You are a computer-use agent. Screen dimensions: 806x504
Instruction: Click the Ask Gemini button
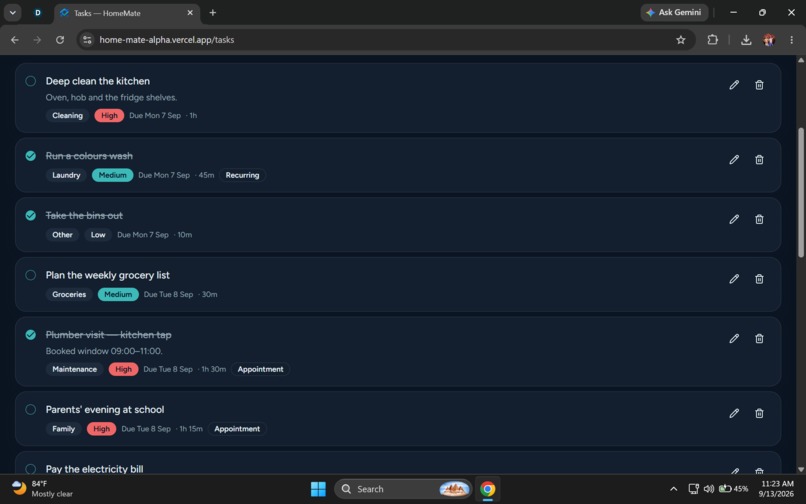[x=674, y=12]
